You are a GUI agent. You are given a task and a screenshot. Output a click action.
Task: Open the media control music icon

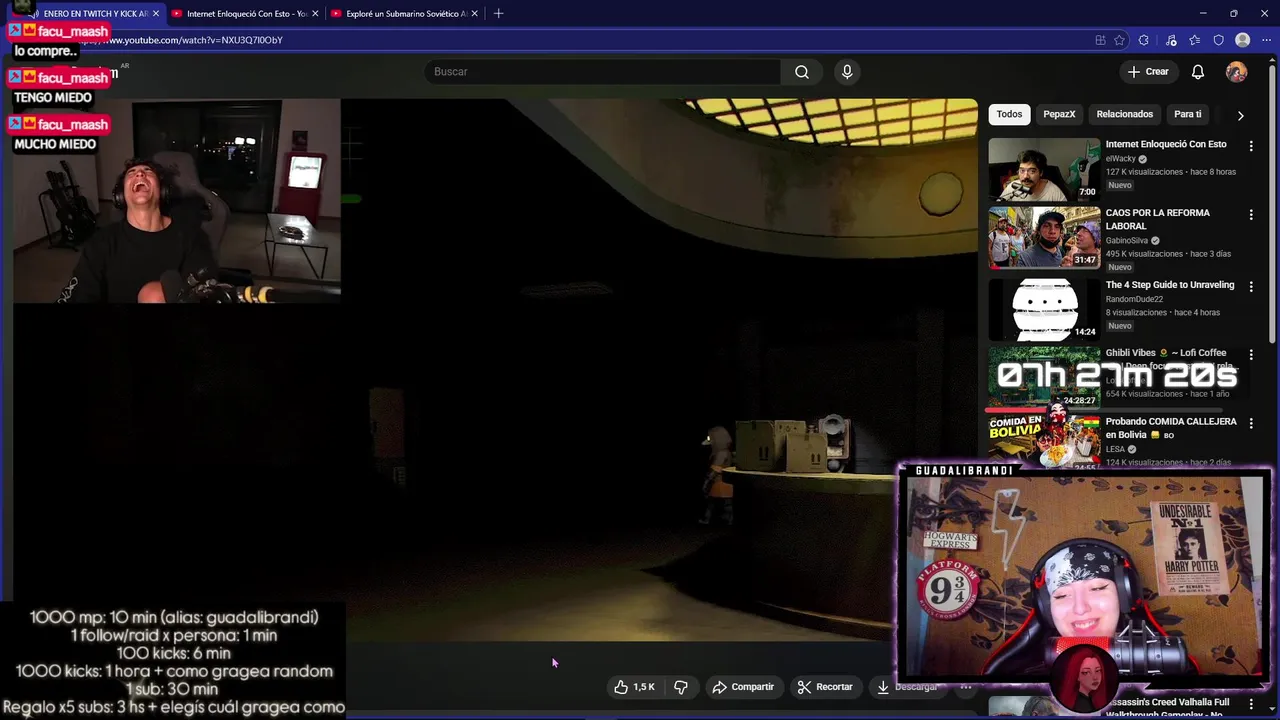[1171, 40]
